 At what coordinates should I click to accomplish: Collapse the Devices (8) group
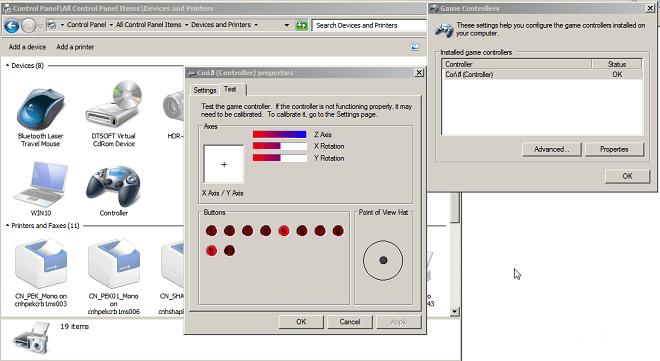pyautogui.click(x=7, y=66)
